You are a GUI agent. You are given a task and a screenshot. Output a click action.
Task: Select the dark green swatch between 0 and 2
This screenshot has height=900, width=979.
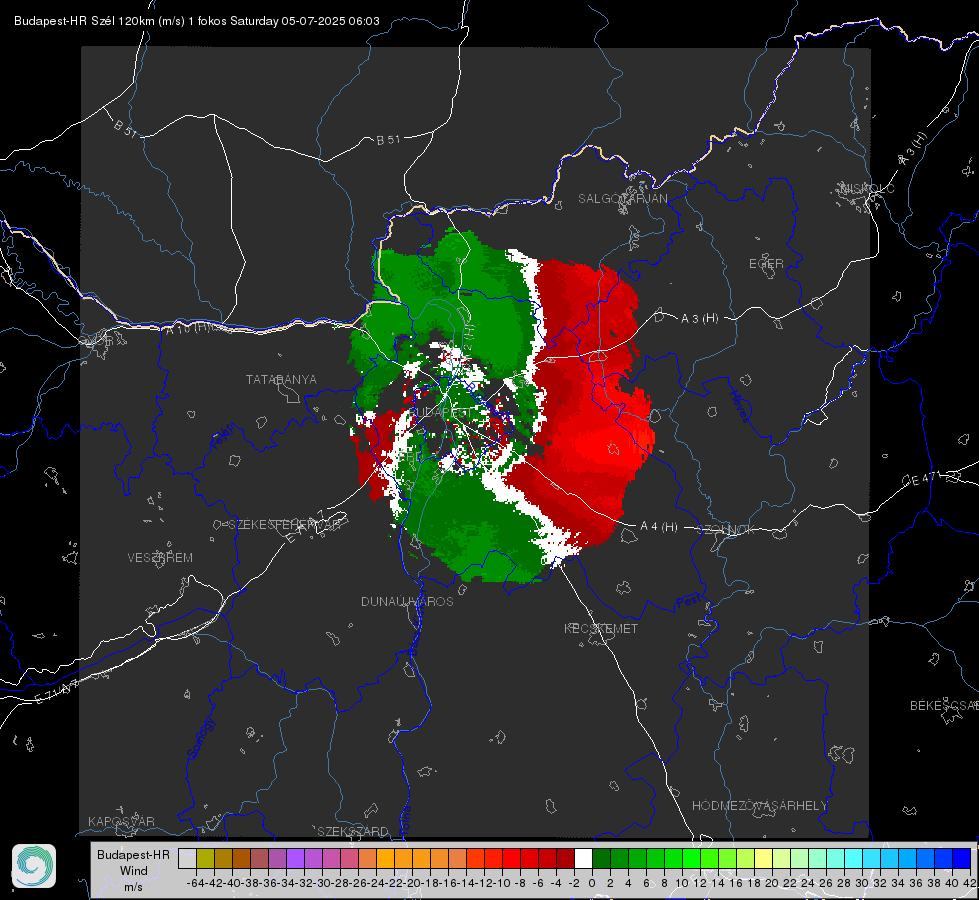click(x=601, y=858)
